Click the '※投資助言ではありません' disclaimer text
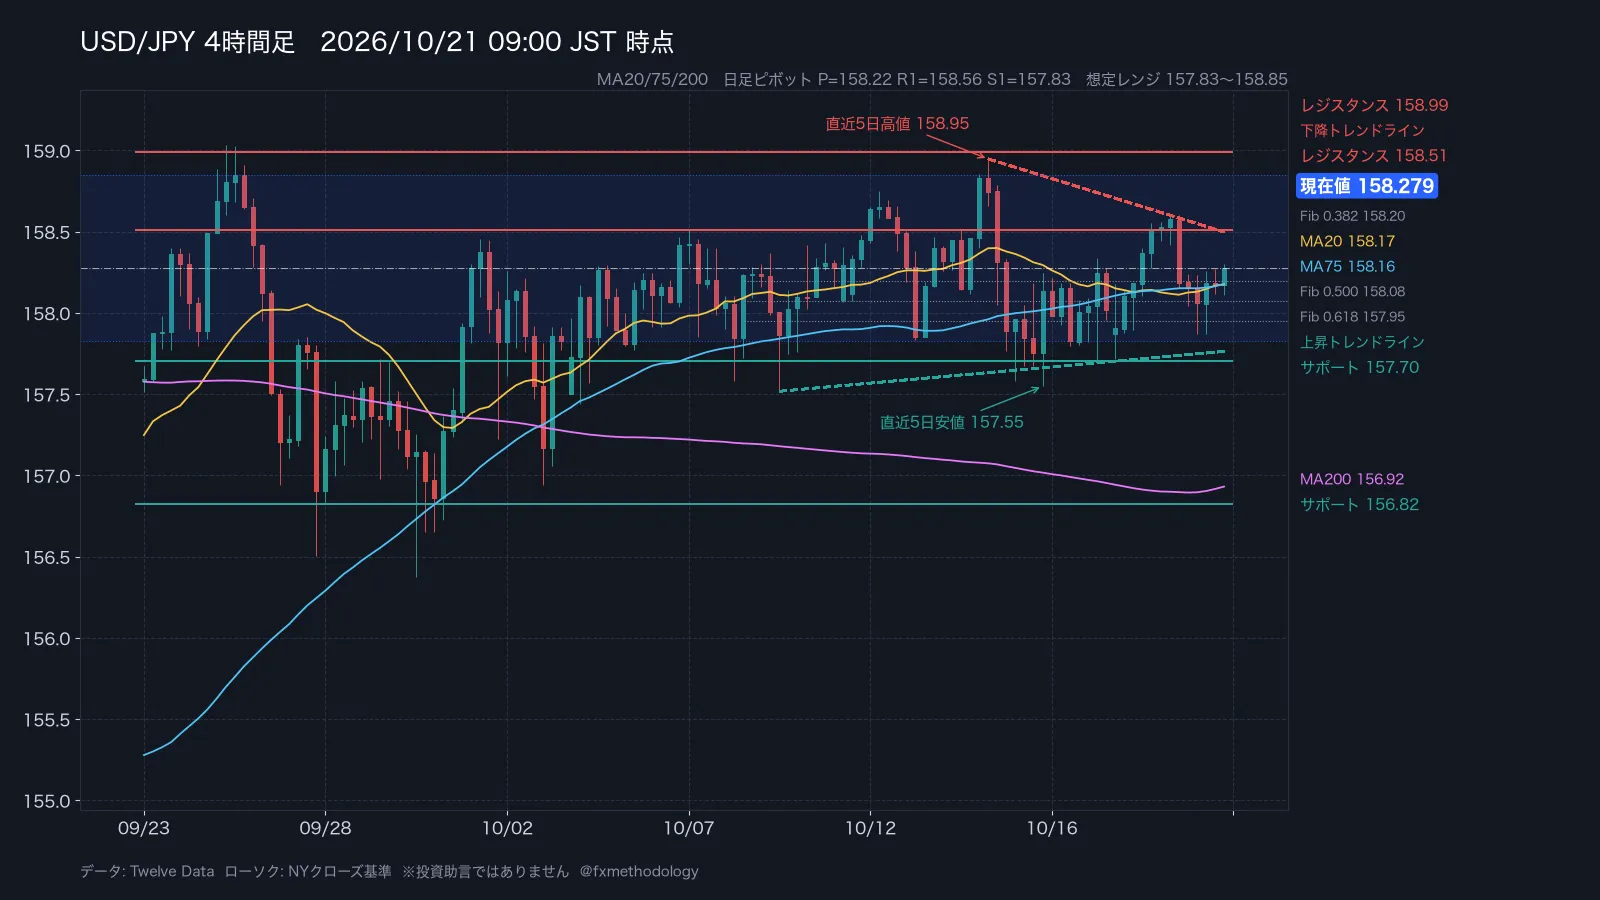The width and height of the screenshot is (1600, 900). point(485,871)
